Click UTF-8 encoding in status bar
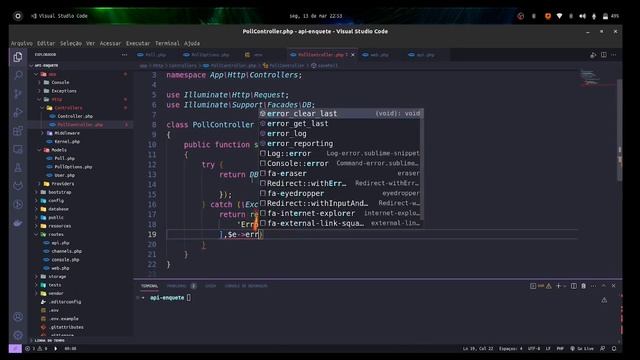640x360 pixels. 534,349
